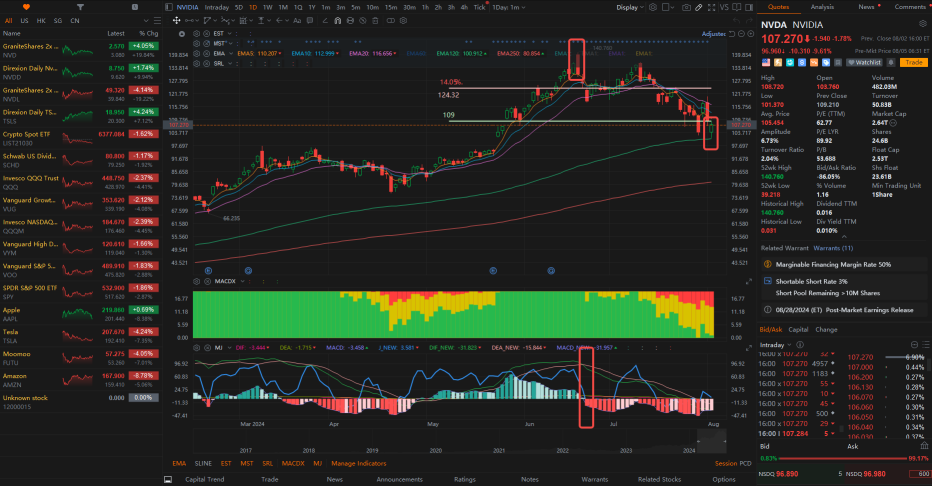The width and height of the screenshot is (932, 486).
Task: Remove the SRL indicator with its X icon
Action: (206, 63)
